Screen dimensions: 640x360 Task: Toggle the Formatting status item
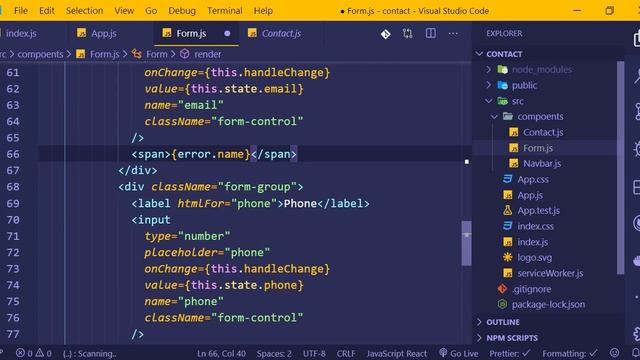[x=570, y=353]
